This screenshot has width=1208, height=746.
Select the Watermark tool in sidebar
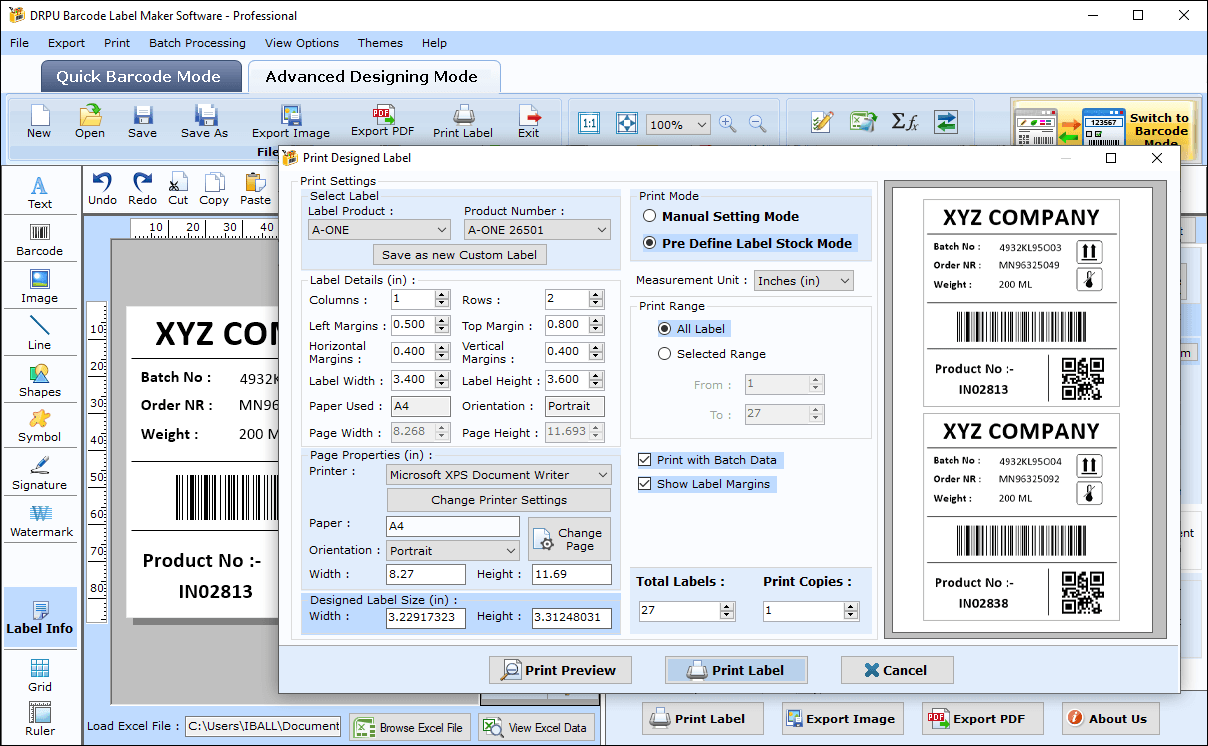coord(41,520)
